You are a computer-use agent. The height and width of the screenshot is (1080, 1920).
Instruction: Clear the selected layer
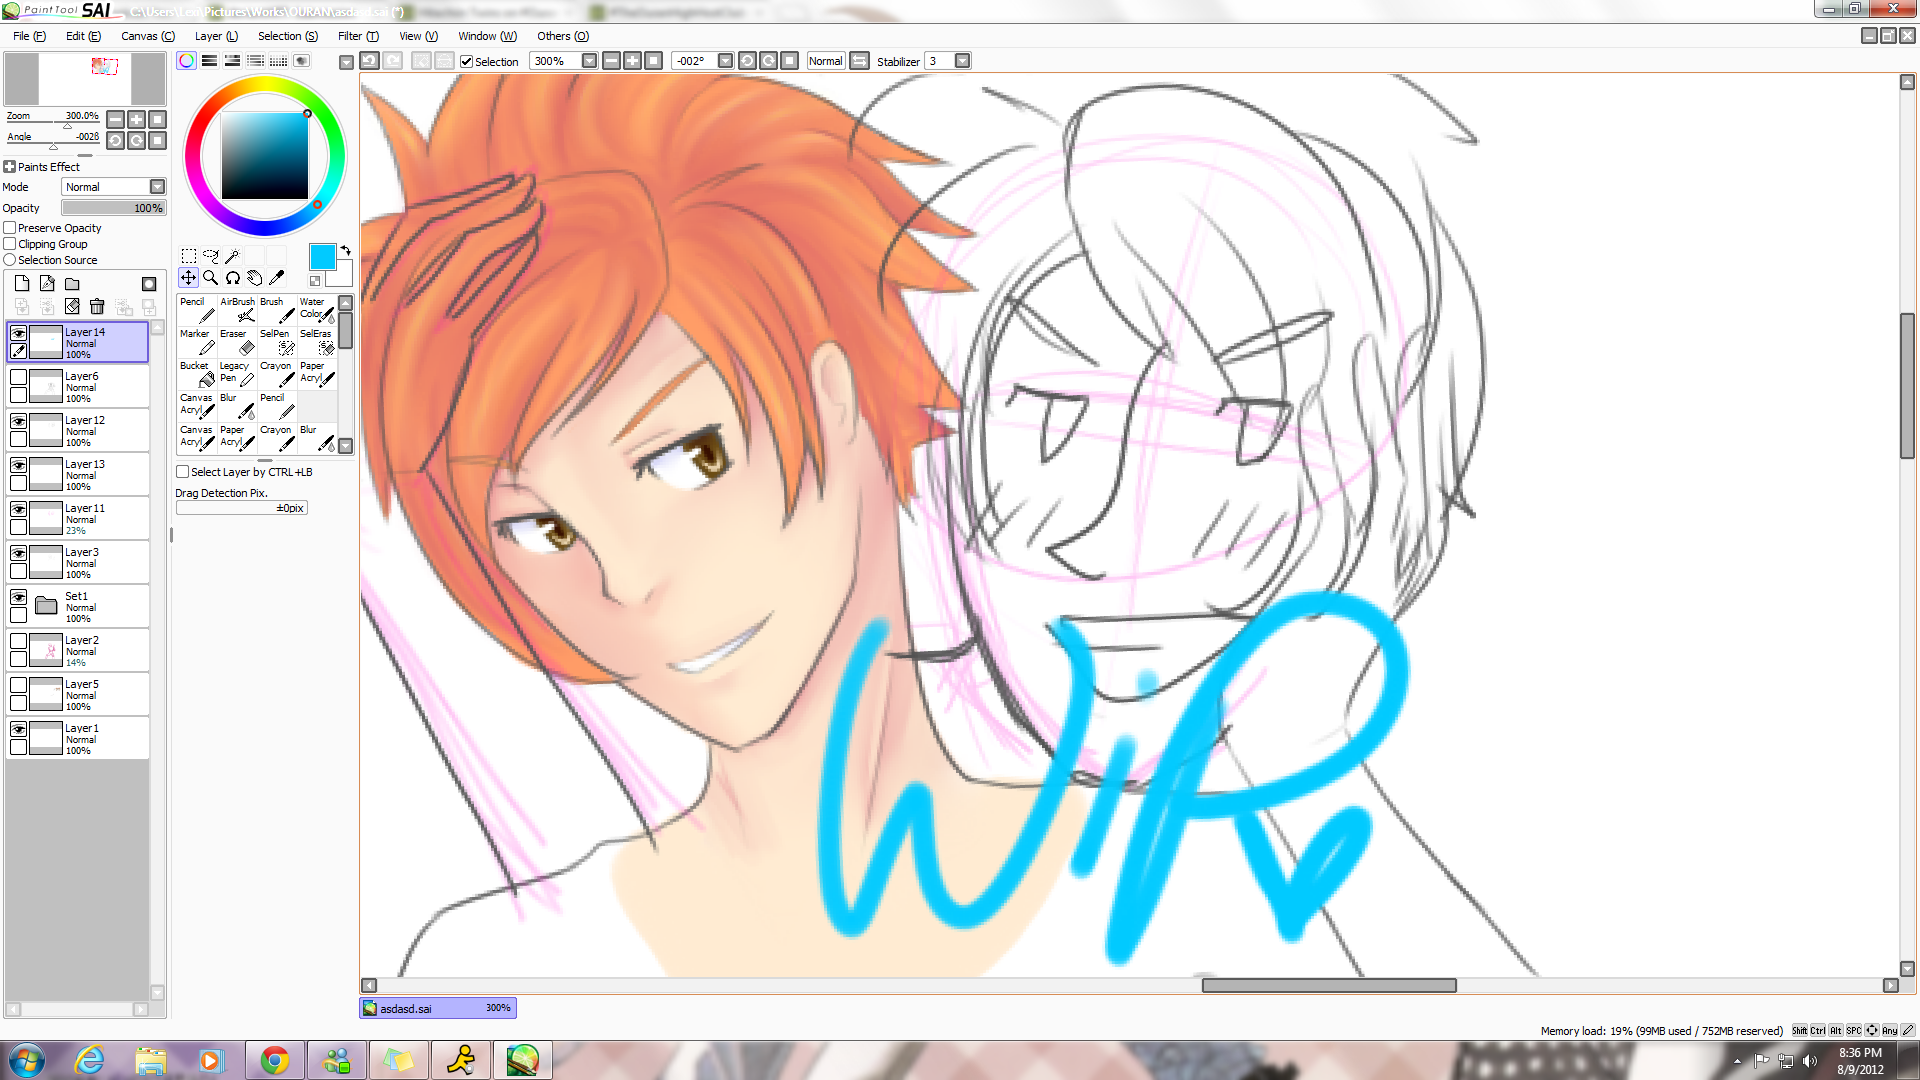click(72, 306)
